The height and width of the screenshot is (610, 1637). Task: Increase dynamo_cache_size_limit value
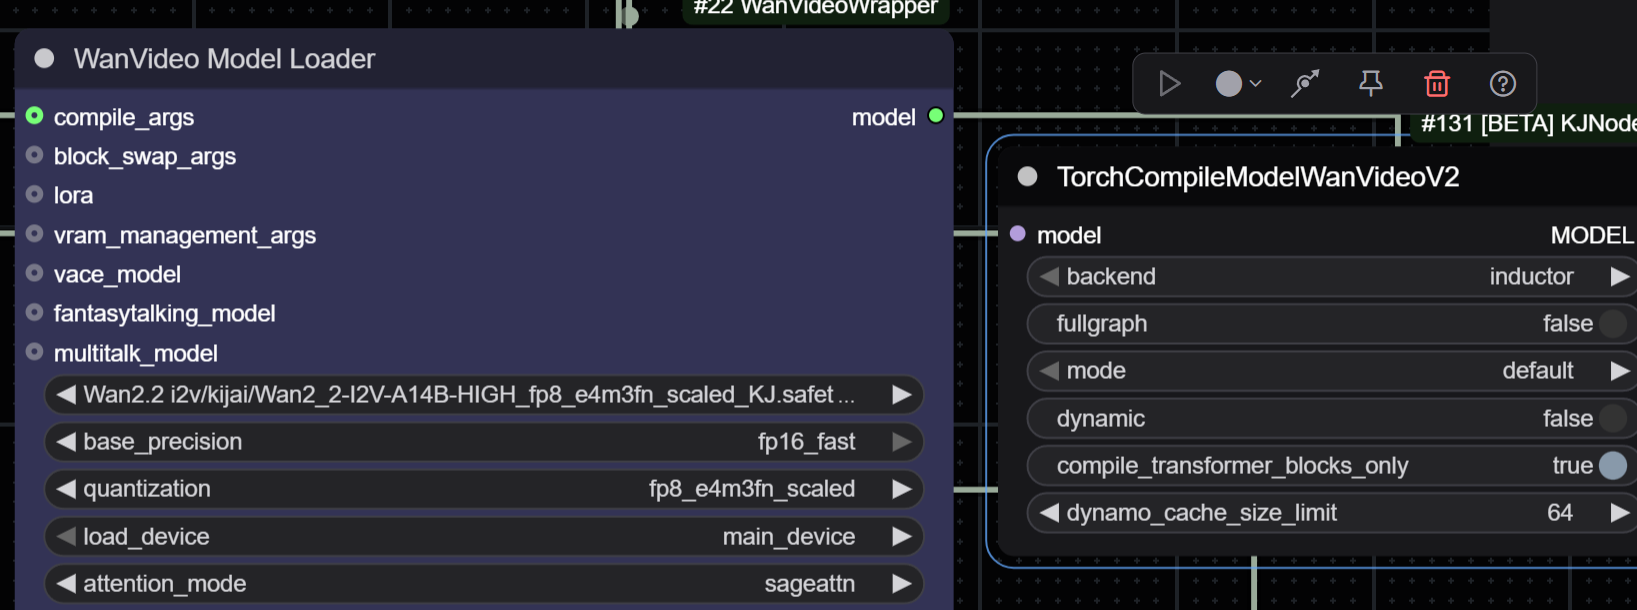coord(1619,513)
